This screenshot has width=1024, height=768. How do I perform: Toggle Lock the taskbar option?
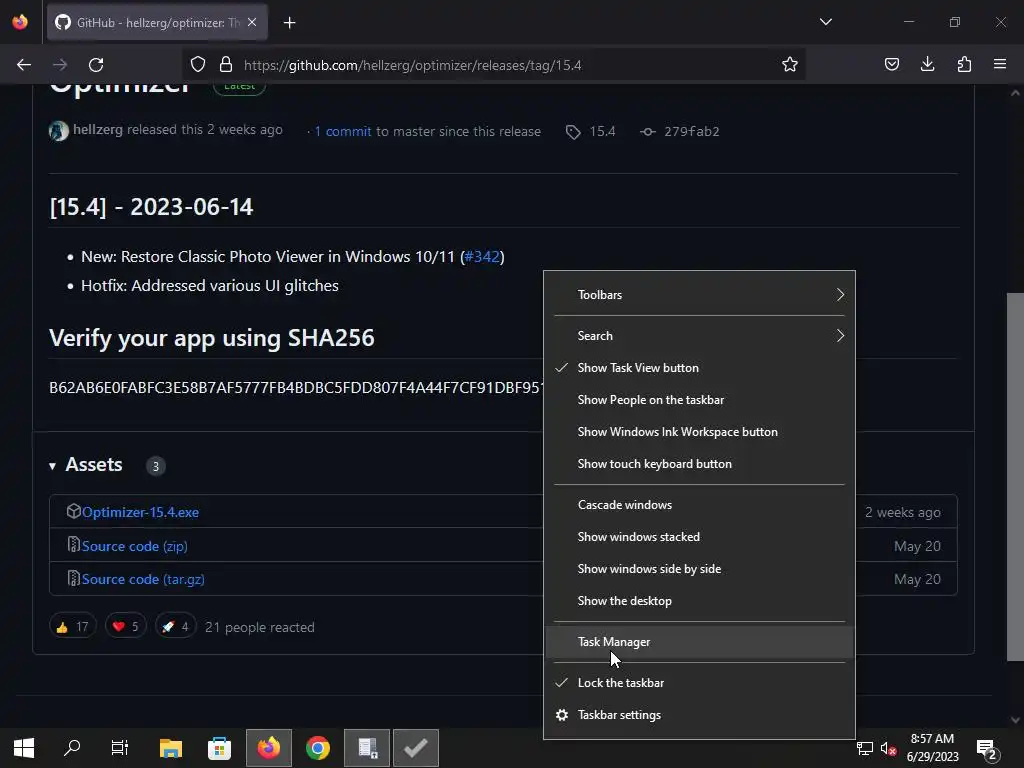click(x=699, y=682)
